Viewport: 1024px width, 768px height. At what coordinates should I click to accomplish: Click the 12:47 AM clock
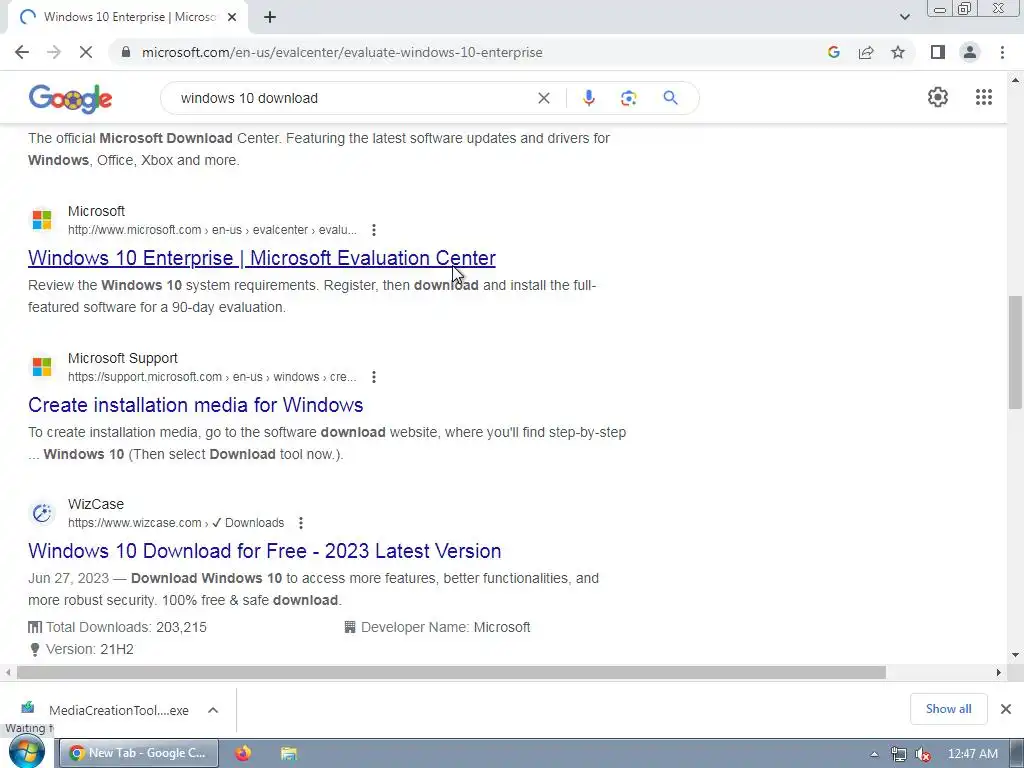coord(972,754)
